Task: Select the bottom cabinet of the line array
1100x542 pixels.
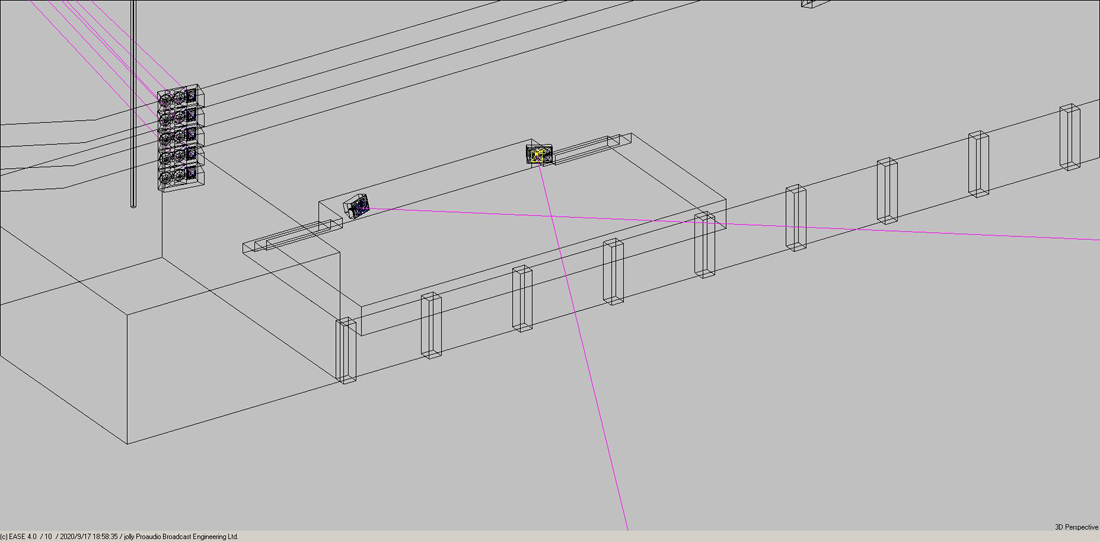Action: (178, 177)
